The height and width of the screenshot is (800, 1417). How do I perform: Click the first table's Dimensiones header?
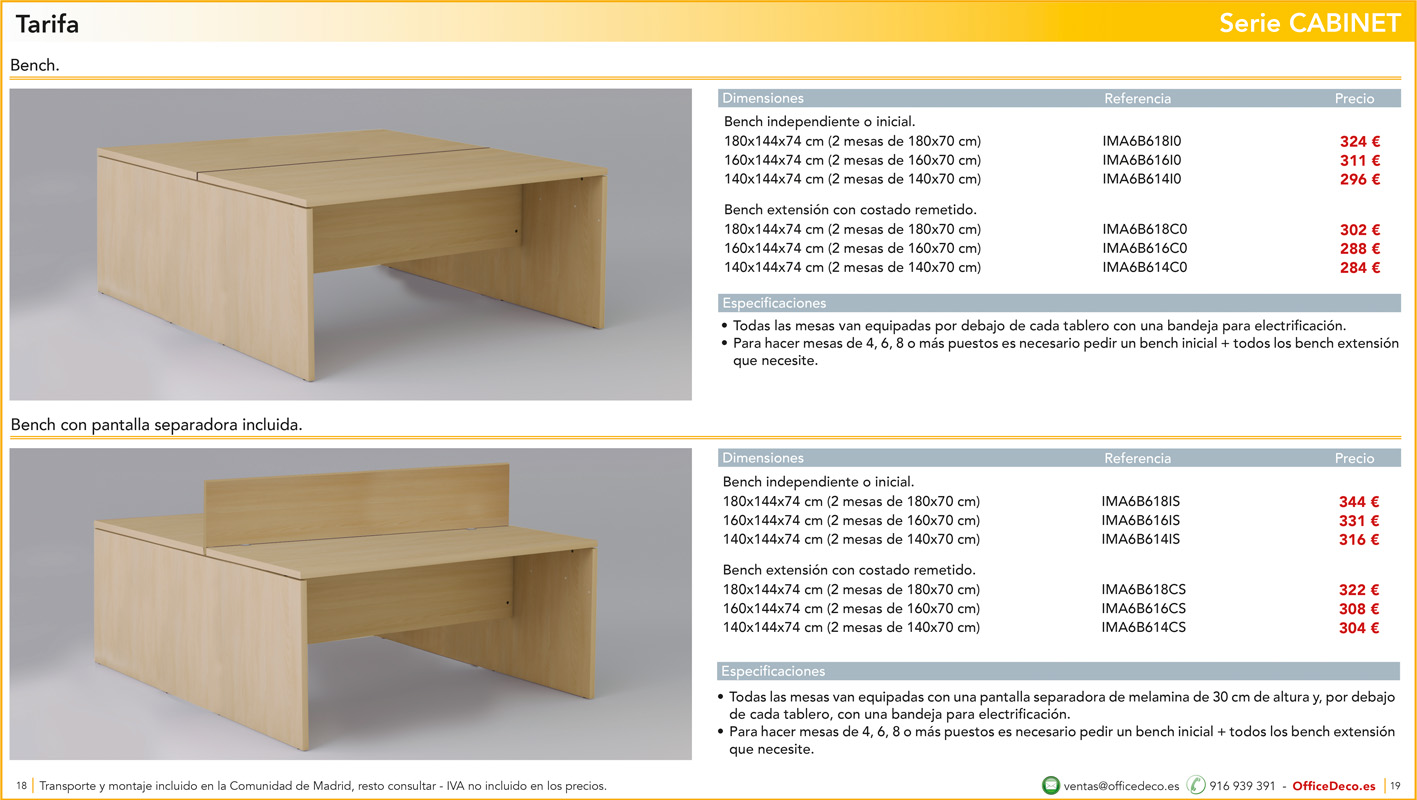tap(763, 98)
